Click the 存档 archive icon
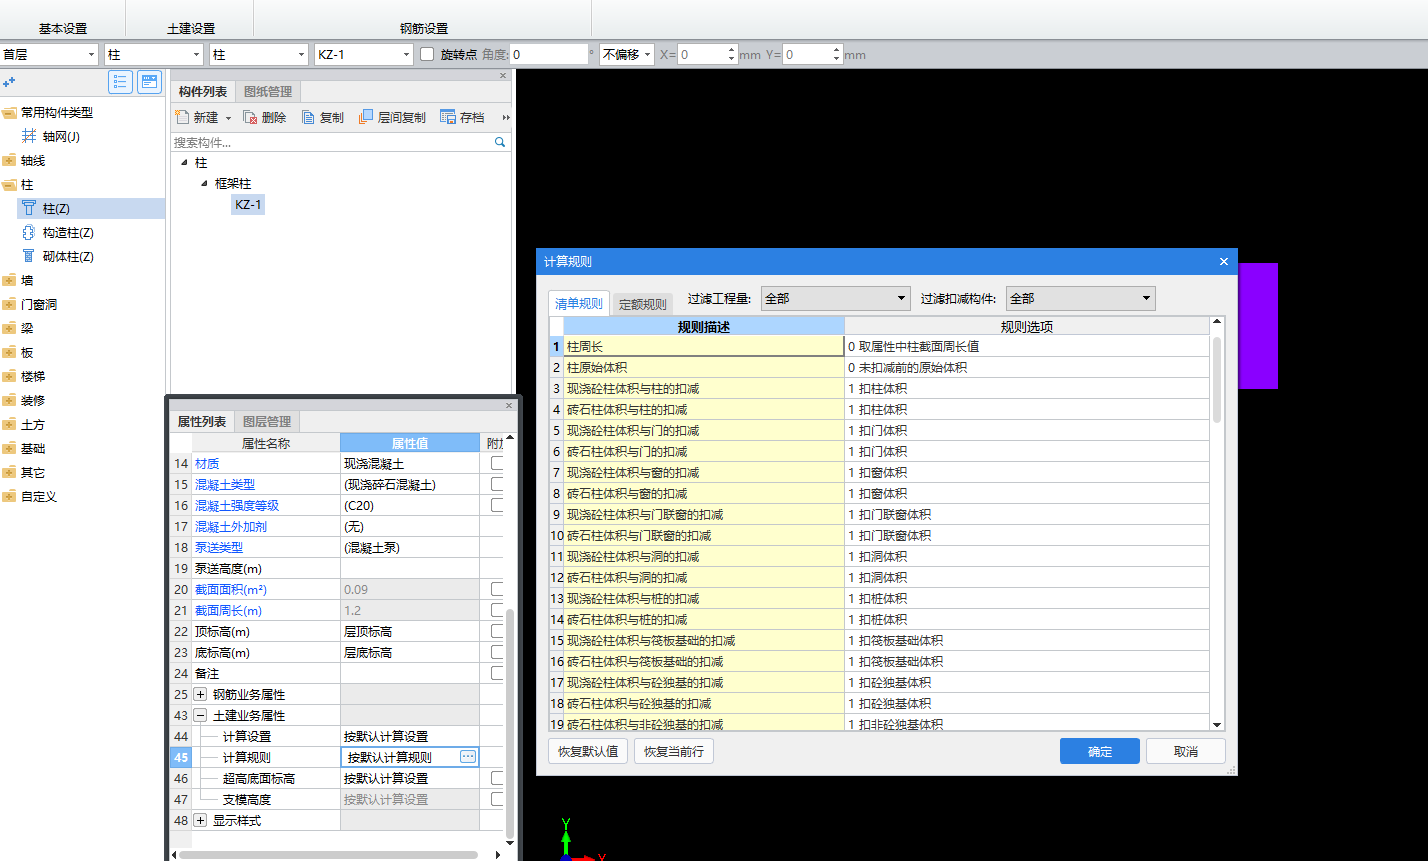 tap(447, 117)
